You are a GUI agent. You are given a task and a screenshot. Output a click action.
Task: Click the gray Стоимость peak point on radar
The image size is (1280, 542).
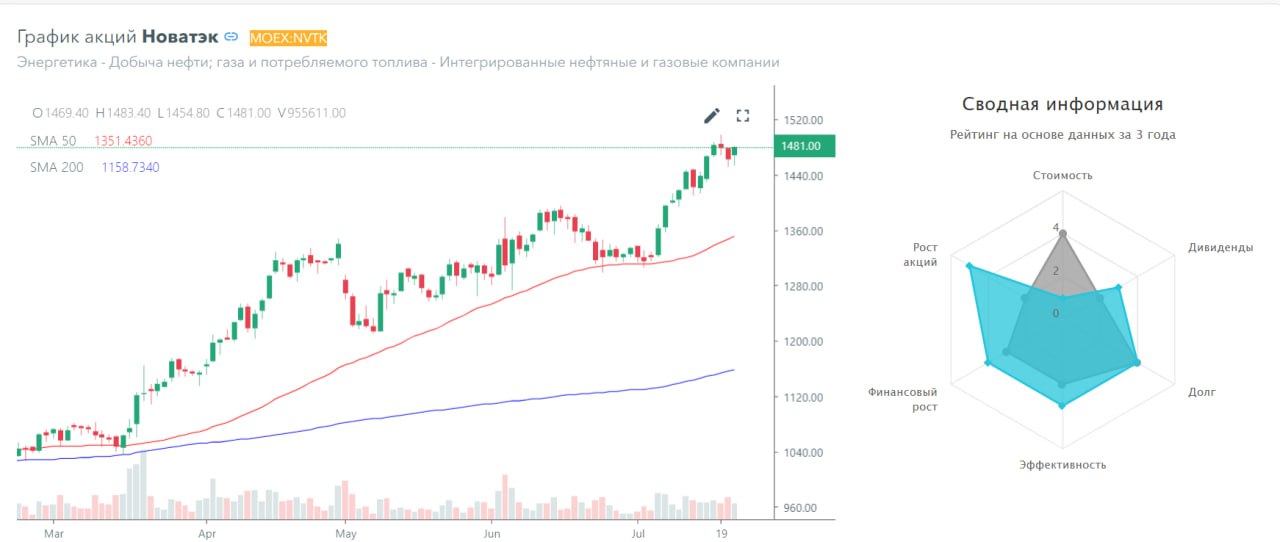click(1063, 234)
